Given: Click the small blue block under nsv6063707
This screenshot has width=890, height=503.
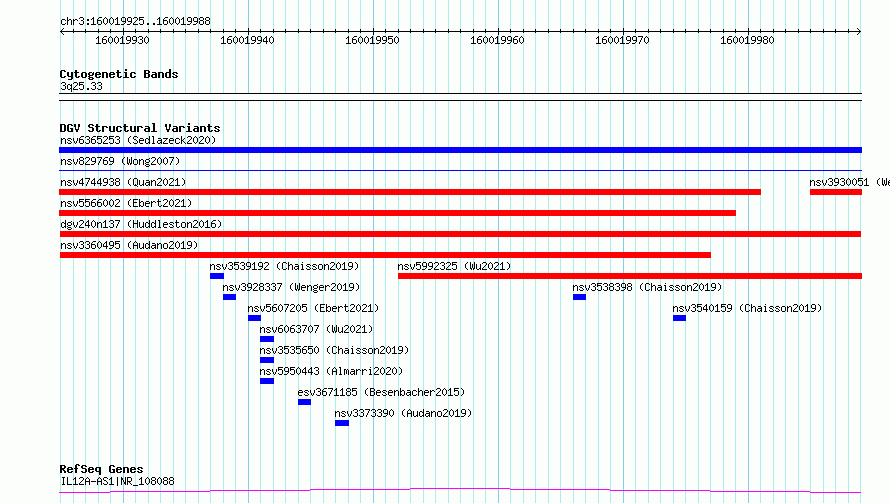Looking at the screenshot, I should pyautogui.click(x=267, y=339).
